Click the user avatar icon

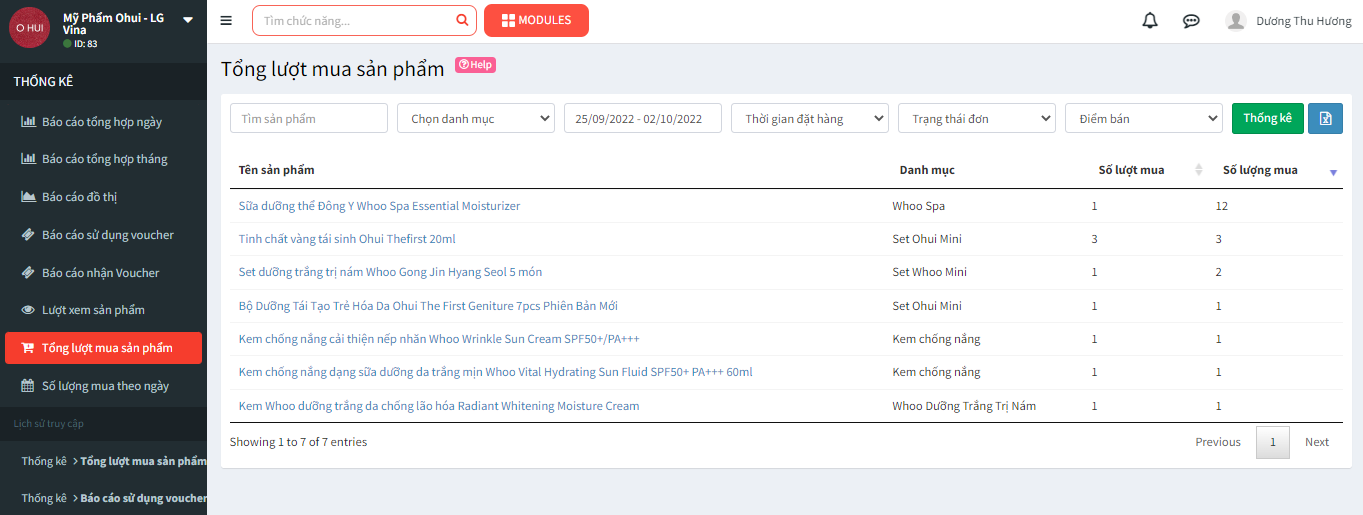[x=1236, y=21]
